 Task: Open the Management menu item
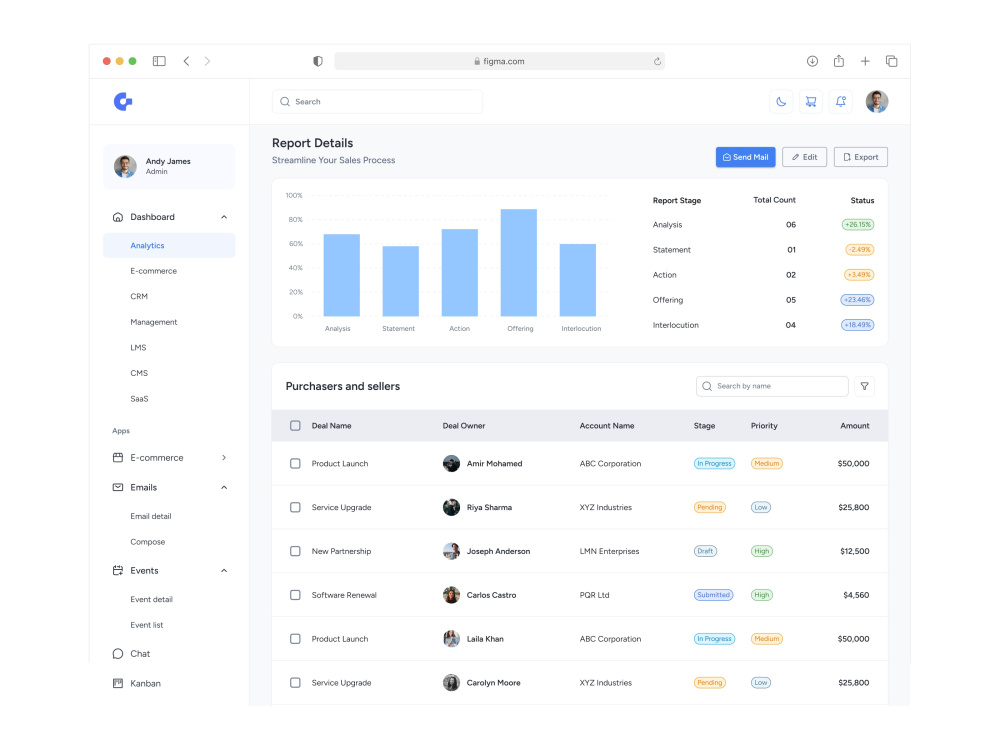154,322
